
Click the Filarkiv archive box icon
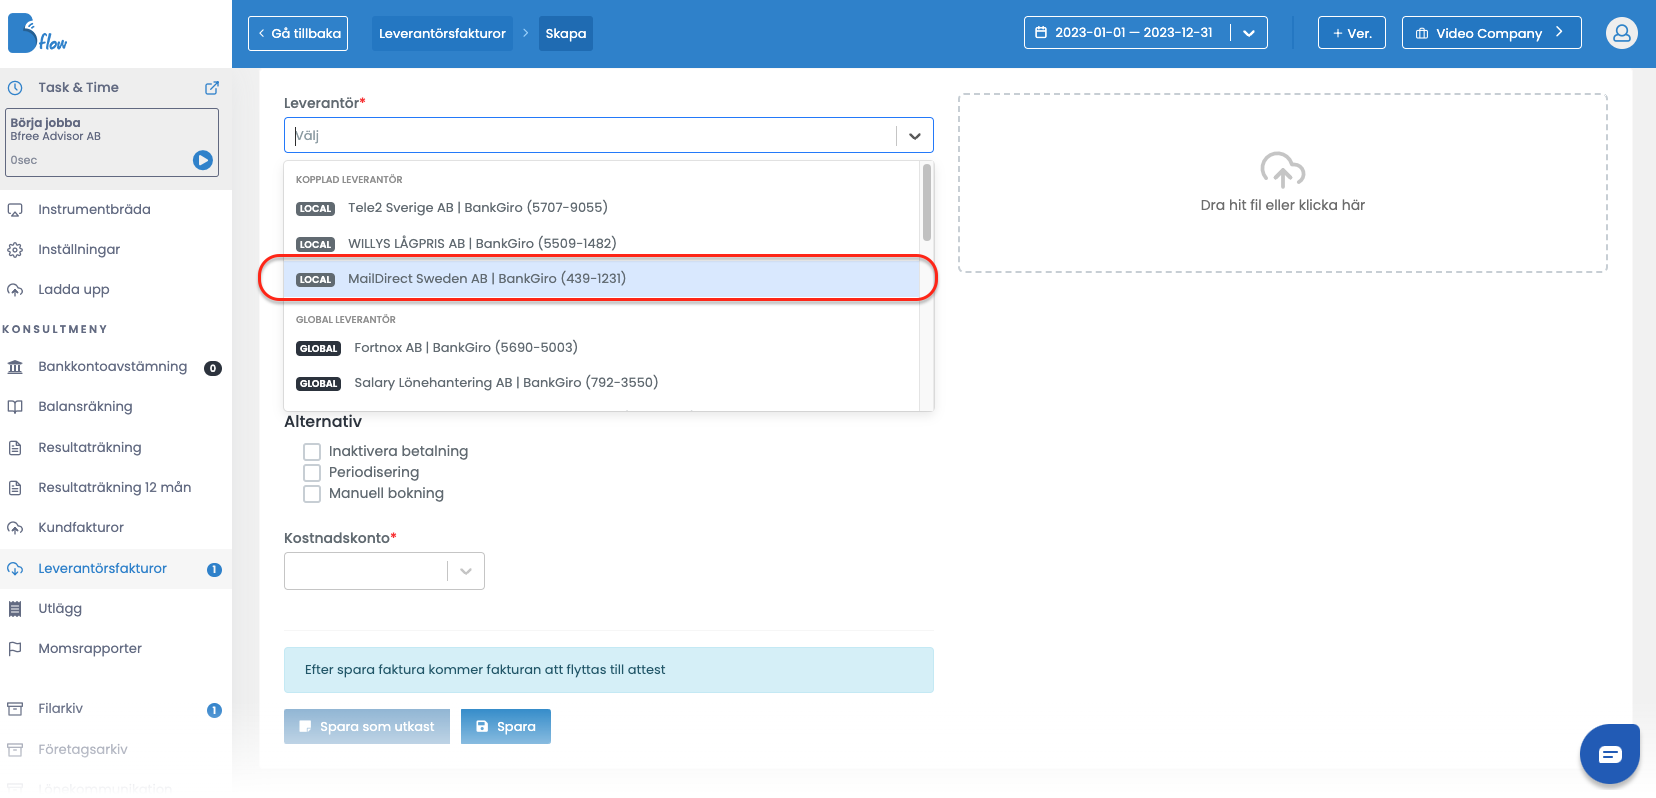pyautogui.click(x=15, y=709)
